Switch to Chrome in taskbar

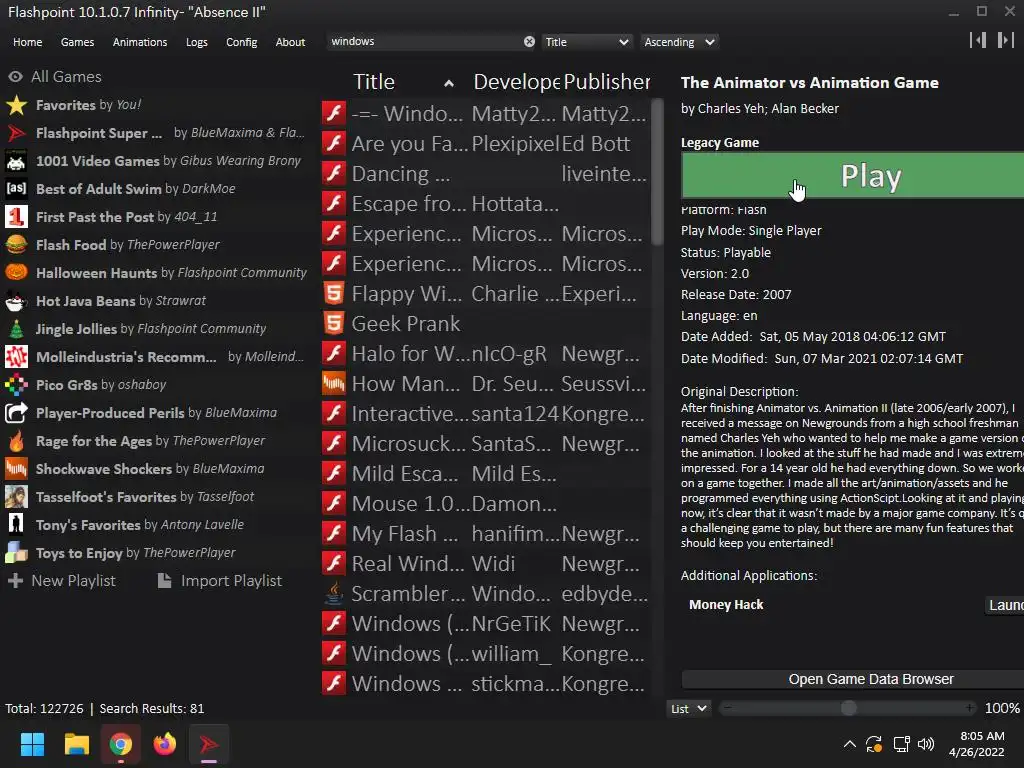click(121, 744)
